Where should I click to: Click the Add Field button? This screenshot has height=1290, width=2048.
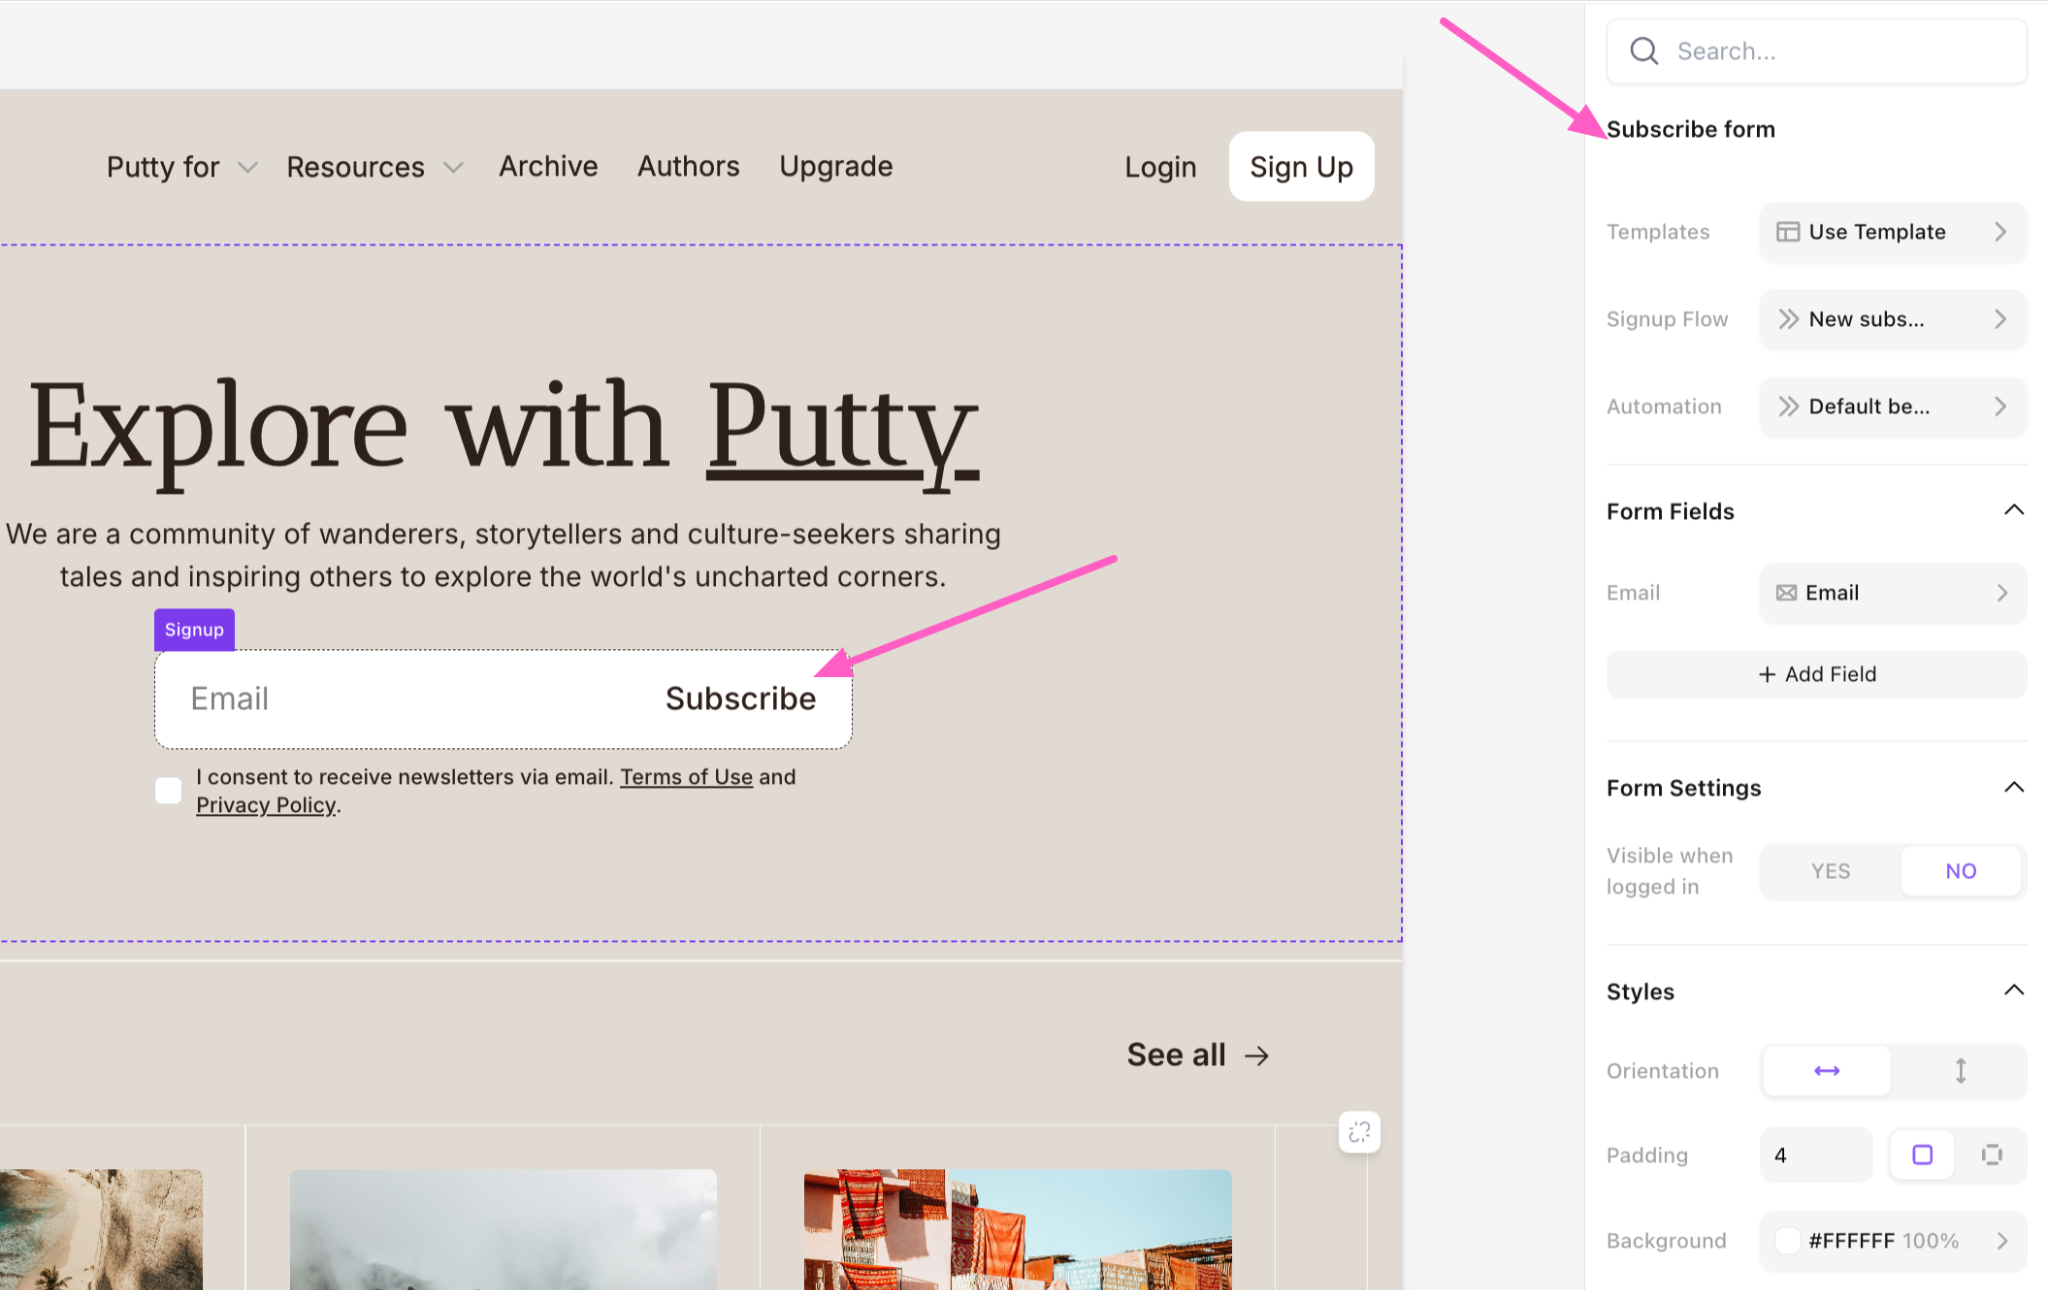pyautogui.click(x=1816, y=674)
